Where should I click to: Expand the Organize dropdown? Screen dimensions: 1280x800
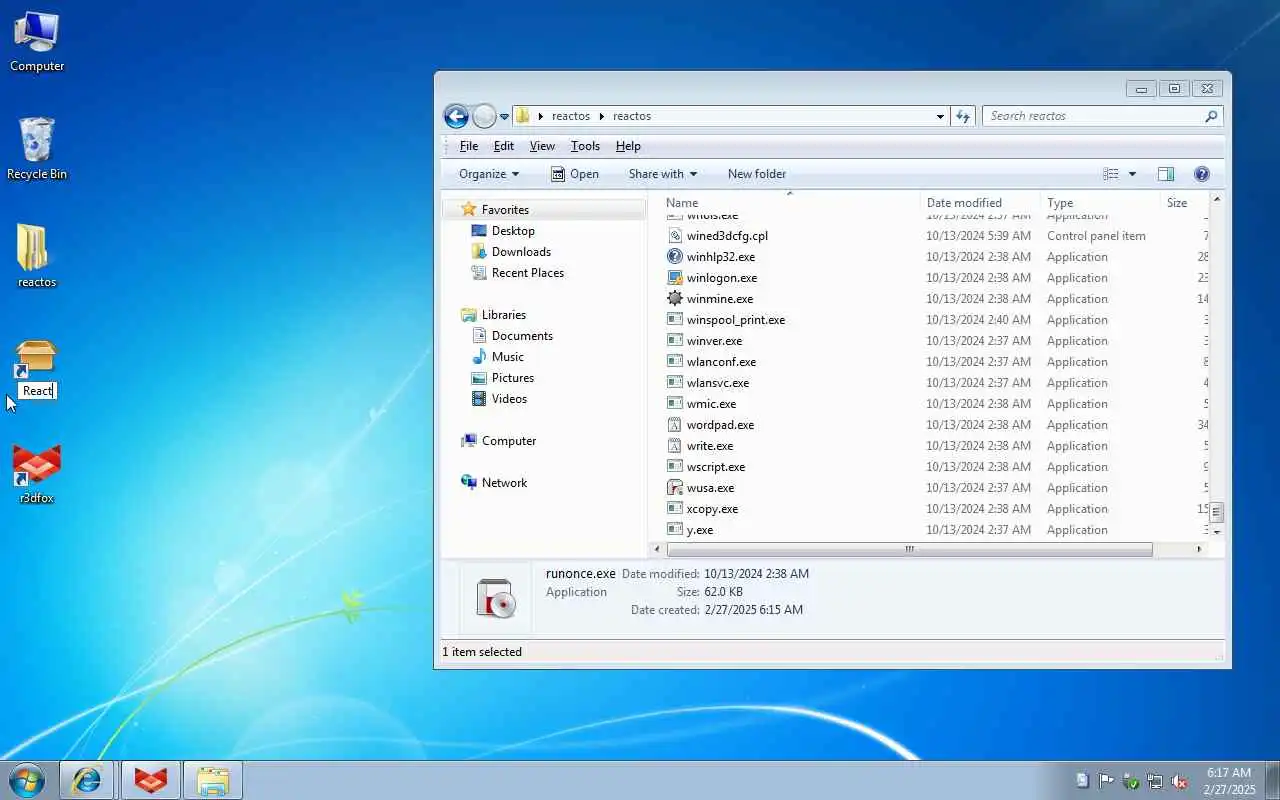[489, 174]
